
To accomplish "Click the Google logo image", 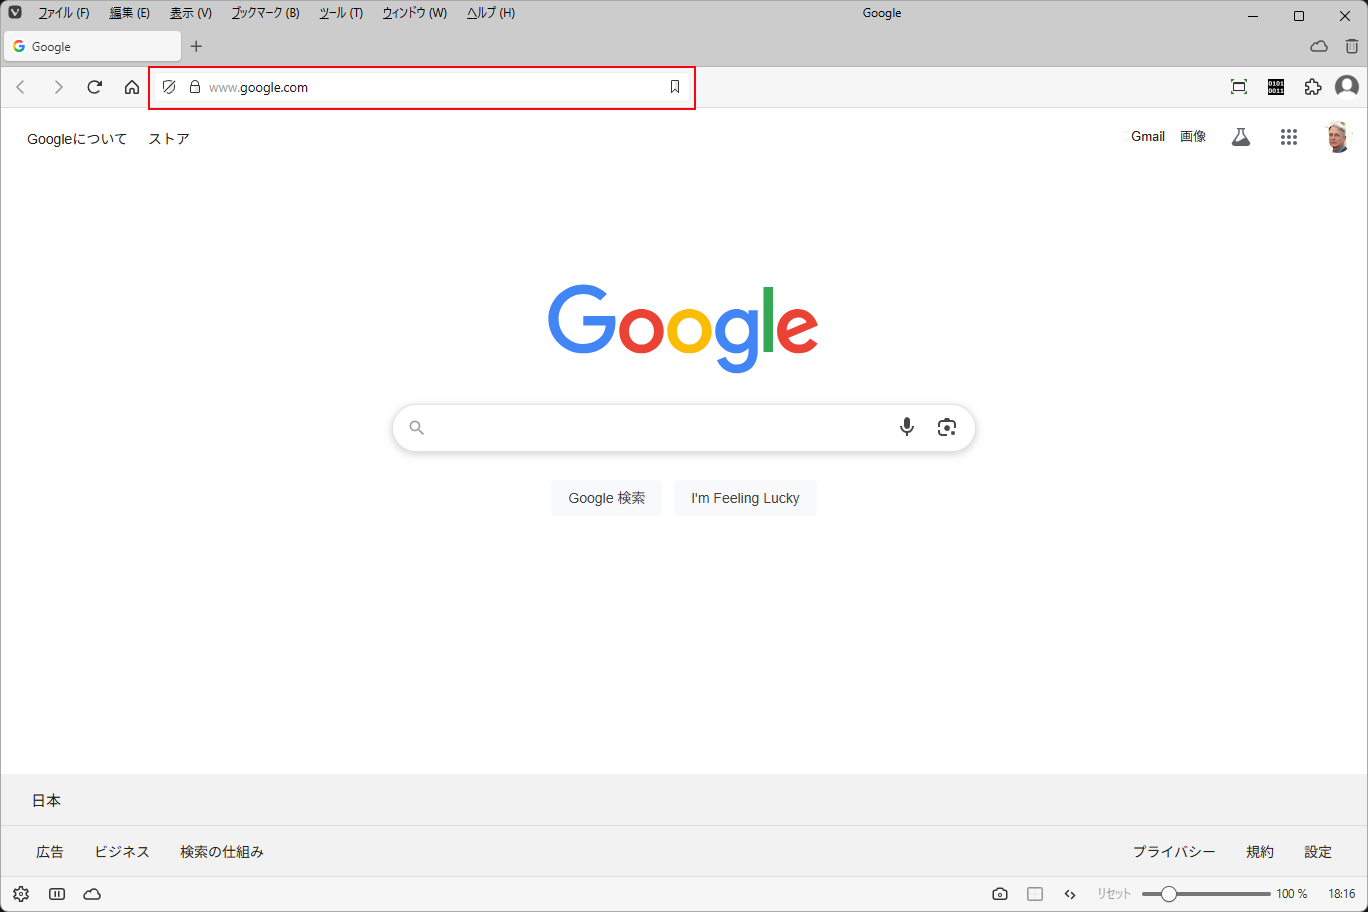I will point(683,329).
